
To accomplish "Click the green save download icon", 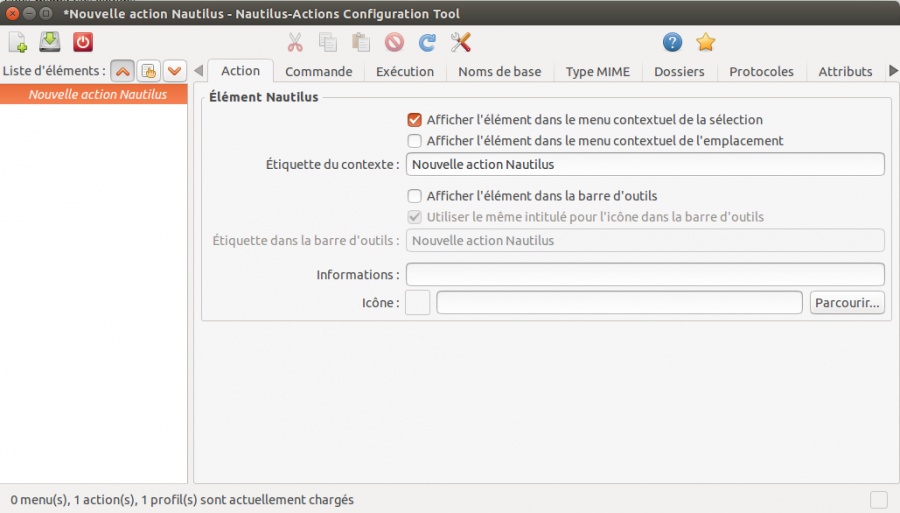I will (x=50, y=42).
